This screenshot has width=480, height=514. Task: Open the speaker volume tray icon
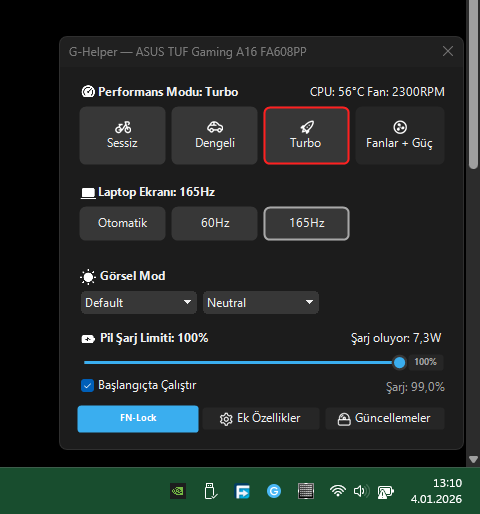[x=362, y=491]
